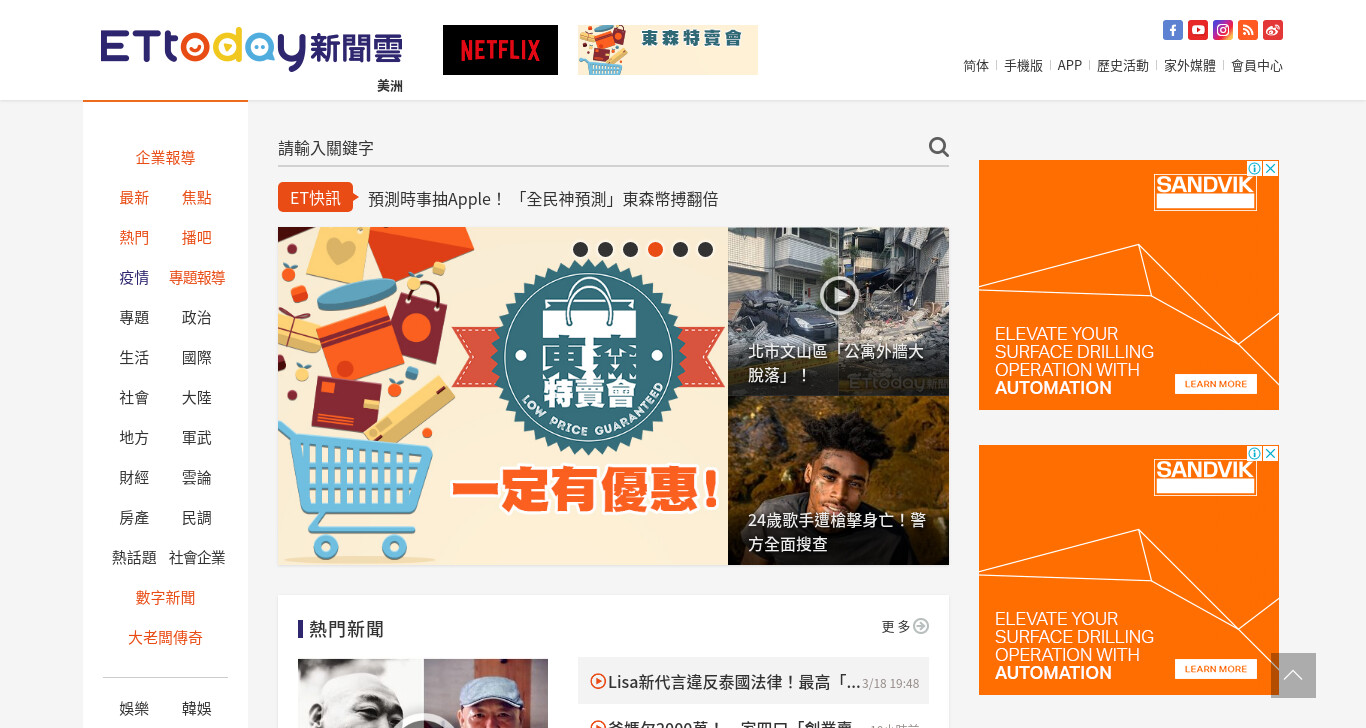1366x728 pixels.
Task: Open the Weibo social icon
Action: pyautogui.click(x=1273, y=30)
